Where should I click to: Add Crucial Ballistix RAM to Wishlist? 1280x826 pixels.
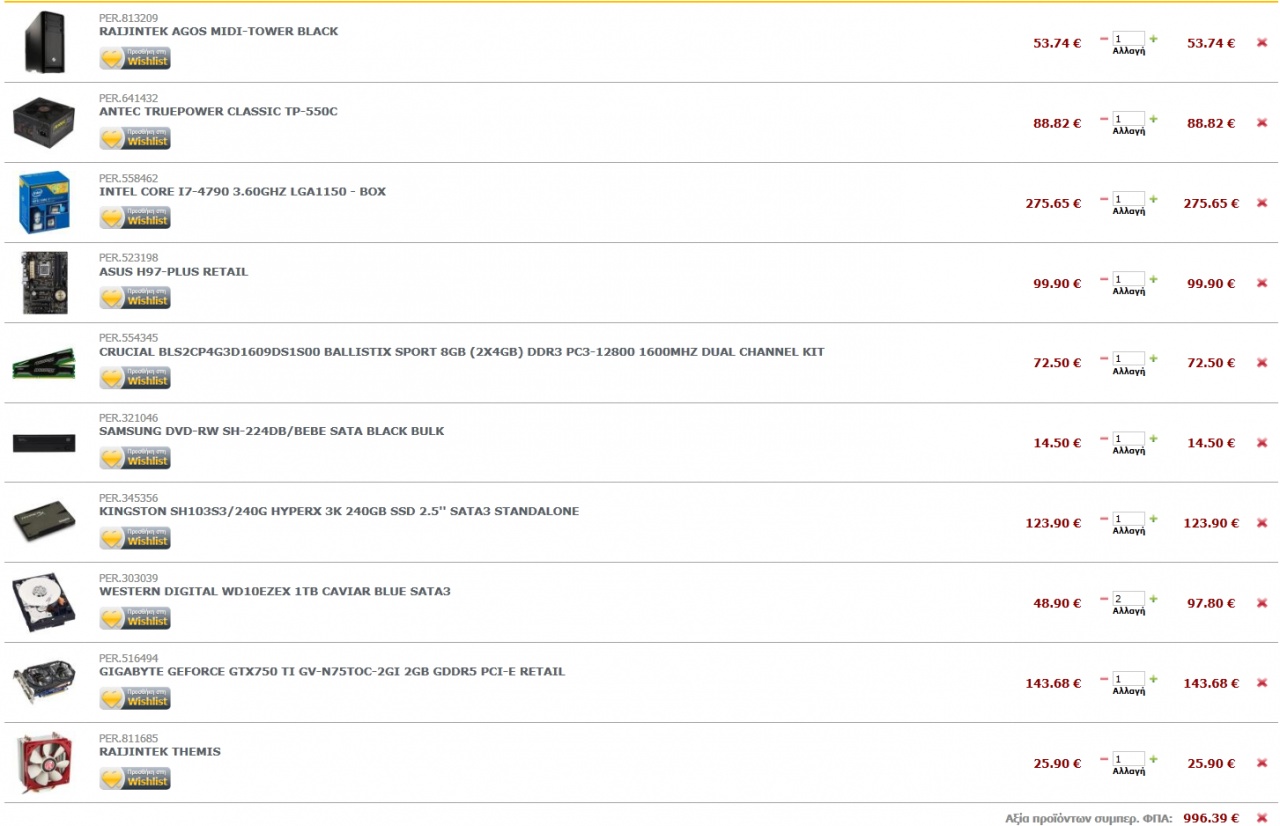pos(135,378)
